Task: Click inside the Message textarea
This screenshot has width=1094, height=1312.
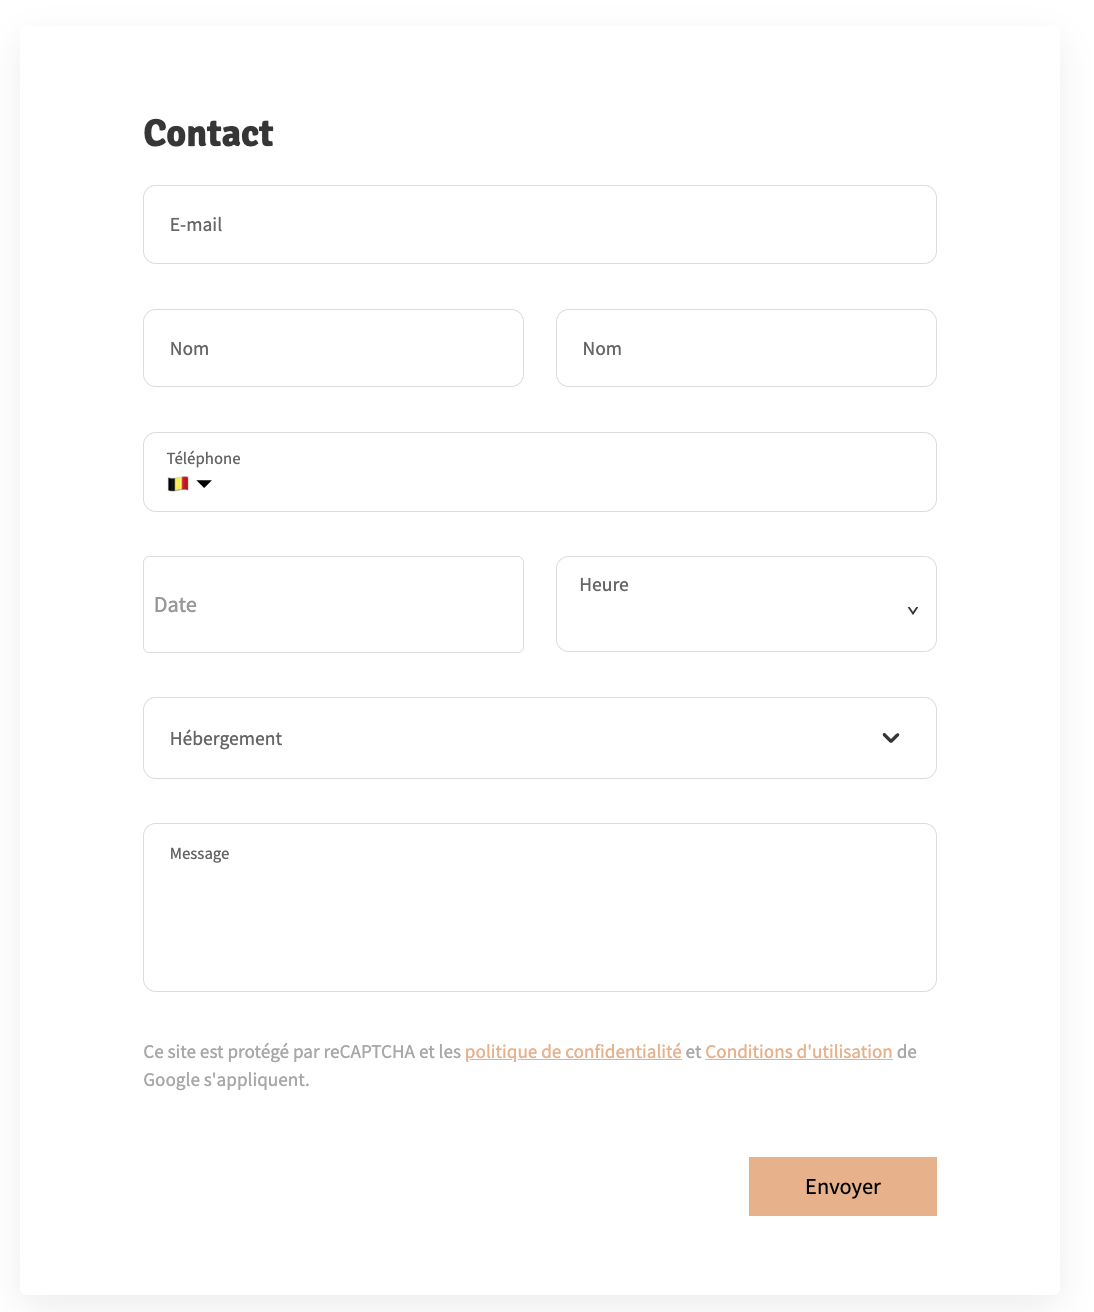Action: [x=540, y=907]
